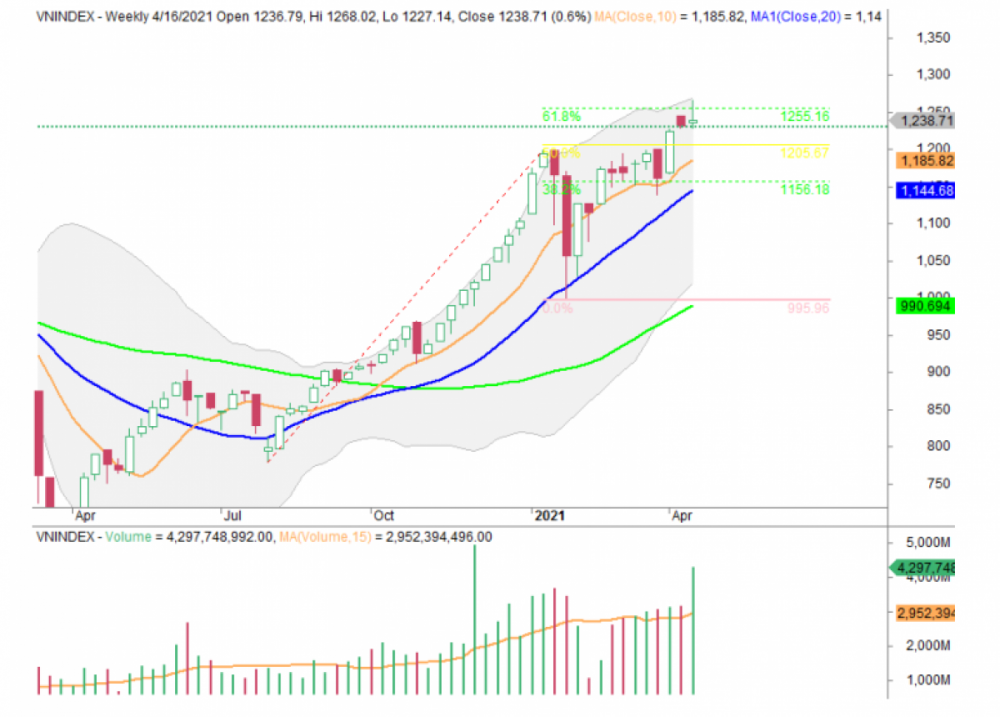Click the green 990.694 price tag

tap(926, 306)
